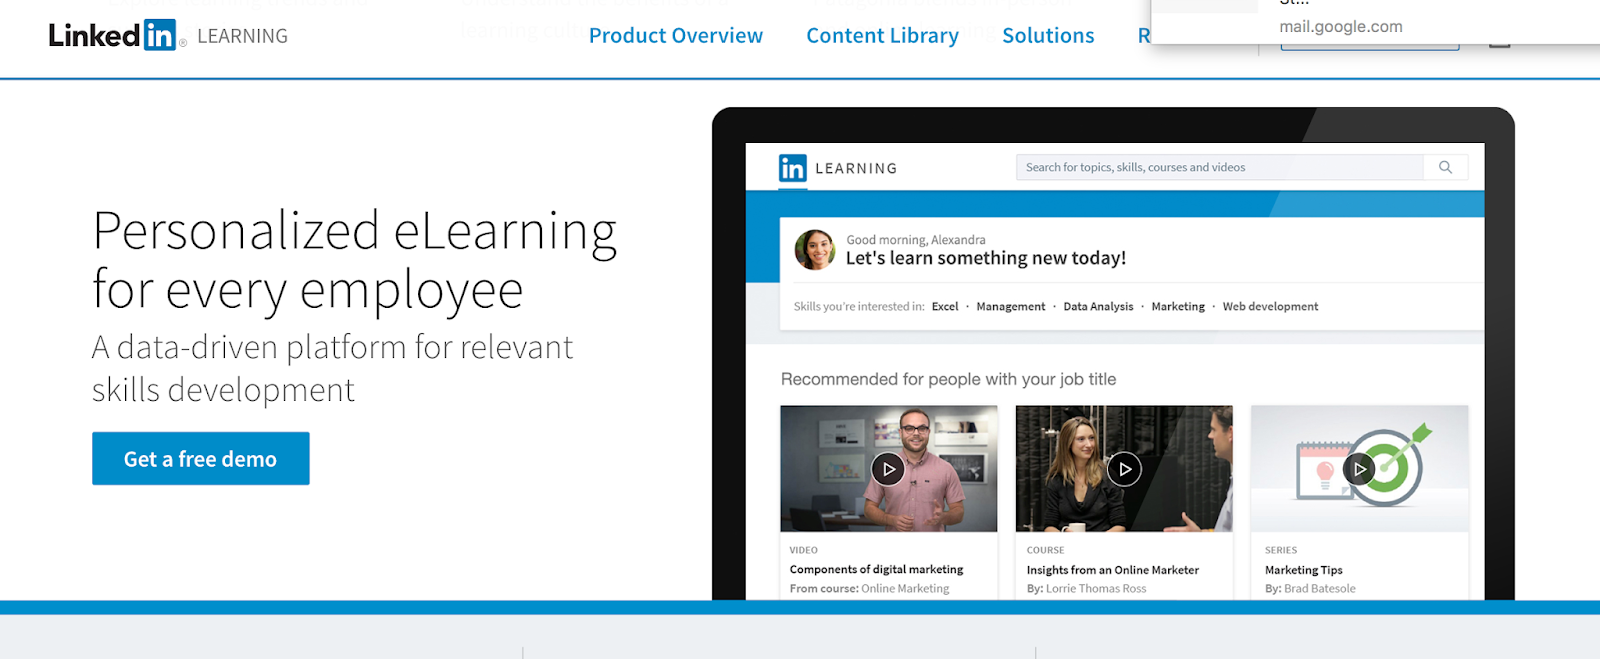Image resolution: width=1600 pixels, height=659 pixels.
Task: Click the mail.google.com popup text
Action: (1341, 27)
